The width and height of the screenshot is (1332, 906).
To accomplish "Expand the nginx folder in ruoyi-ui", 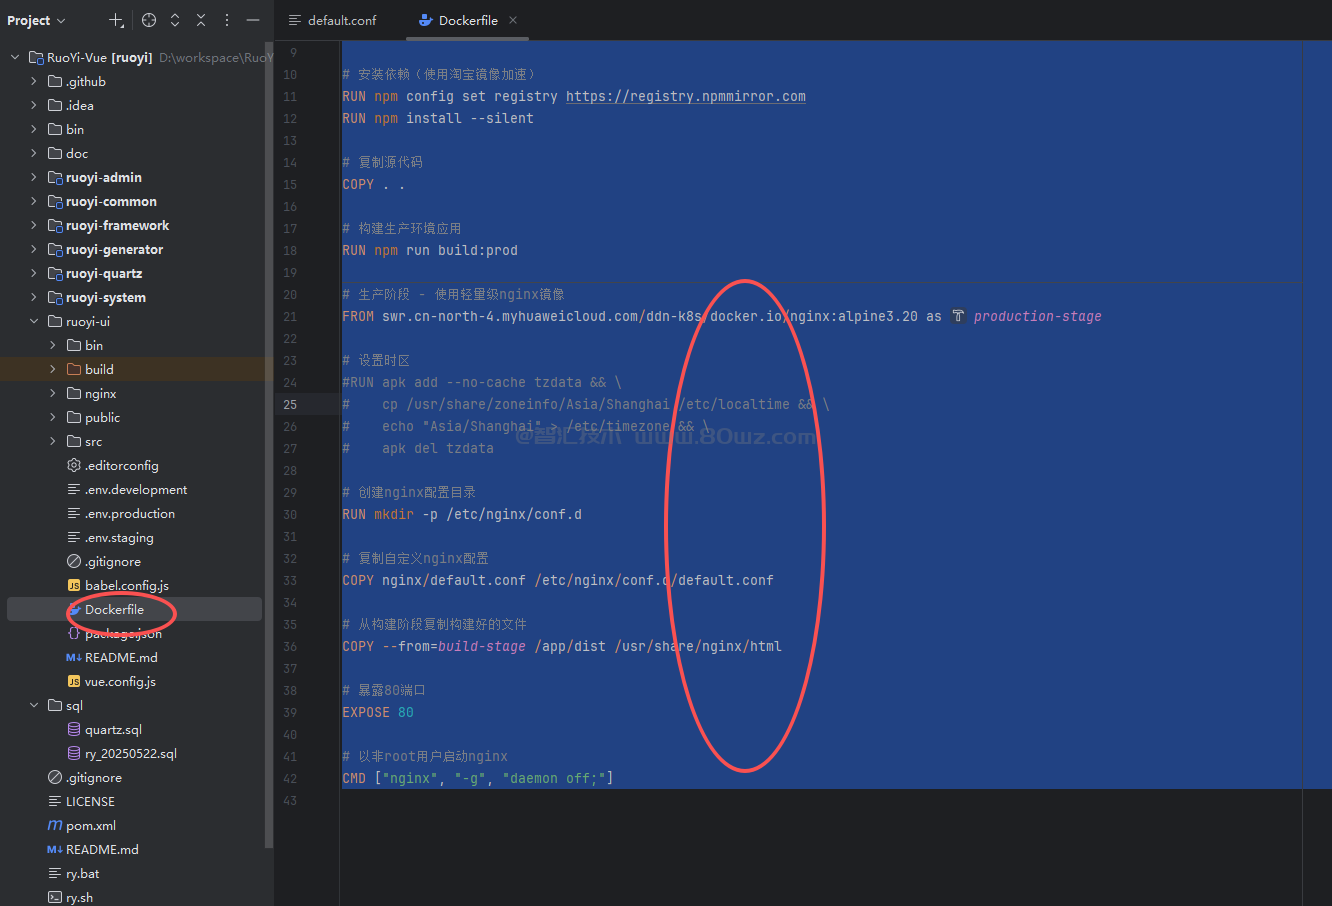I will 53,393.
